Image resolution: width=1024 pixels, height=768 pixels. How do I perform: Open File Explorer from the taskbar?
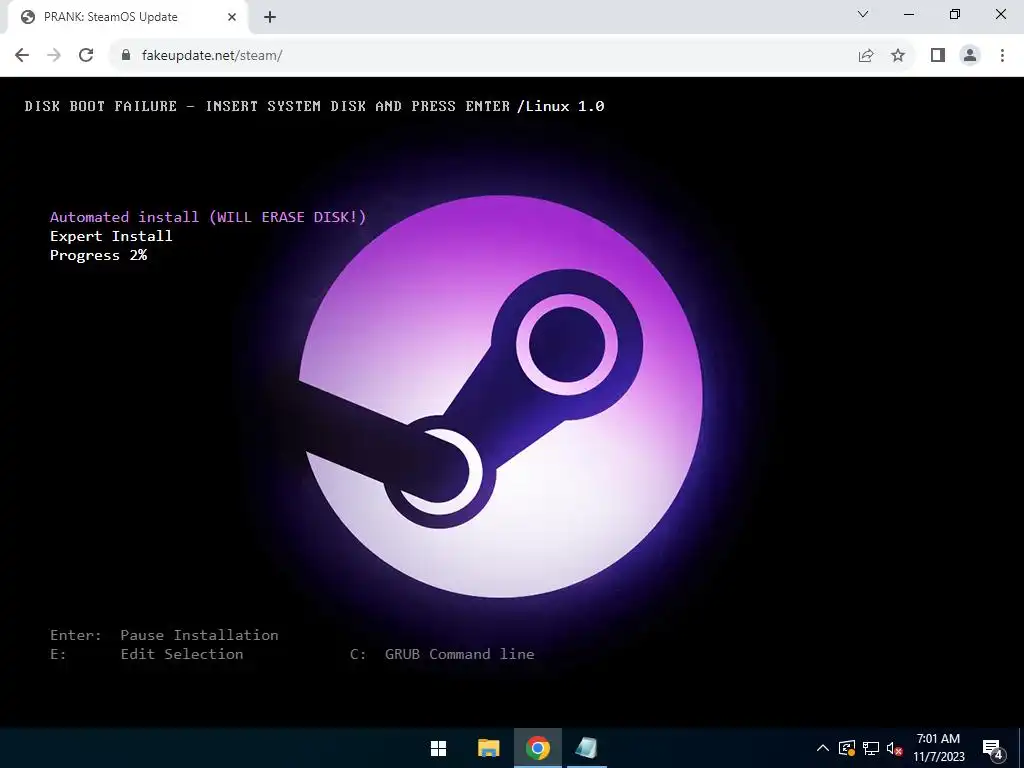pos(488,748)
